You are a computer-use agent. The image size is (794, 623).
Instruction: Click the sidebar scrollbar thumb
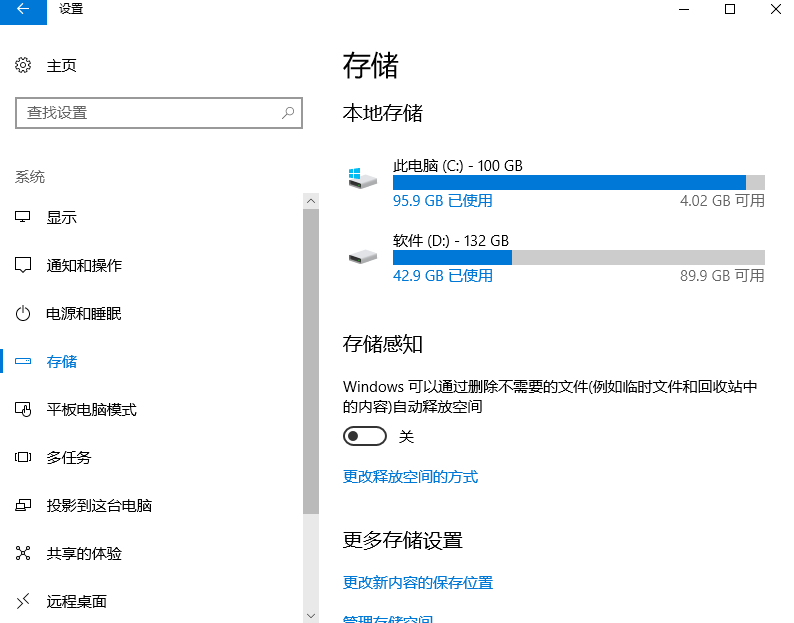(x=311, y=362)
